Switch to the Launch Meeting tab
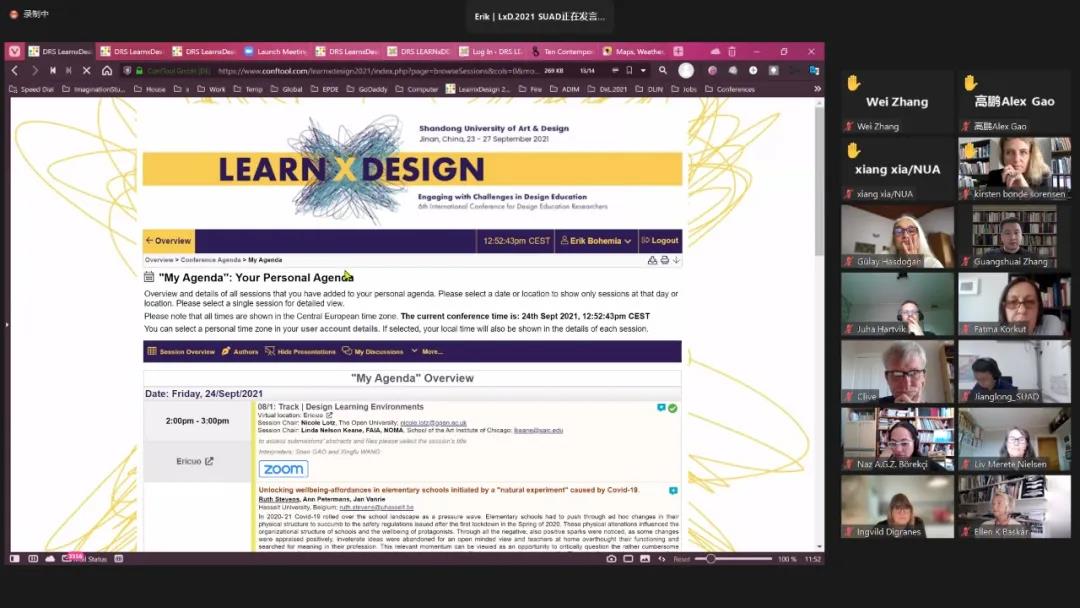Screen dimensions: 1080x608 click(274, 51)
